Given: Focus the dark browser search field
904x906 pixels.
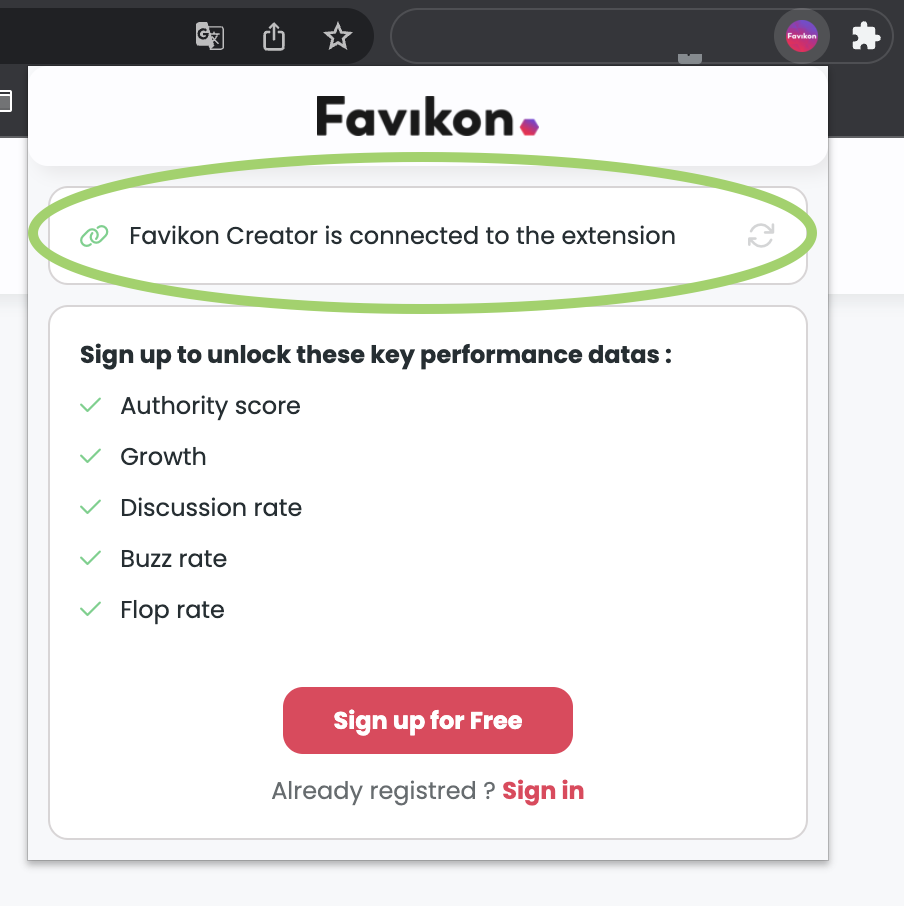Looking at the screenshot, I should click(580, 37).
